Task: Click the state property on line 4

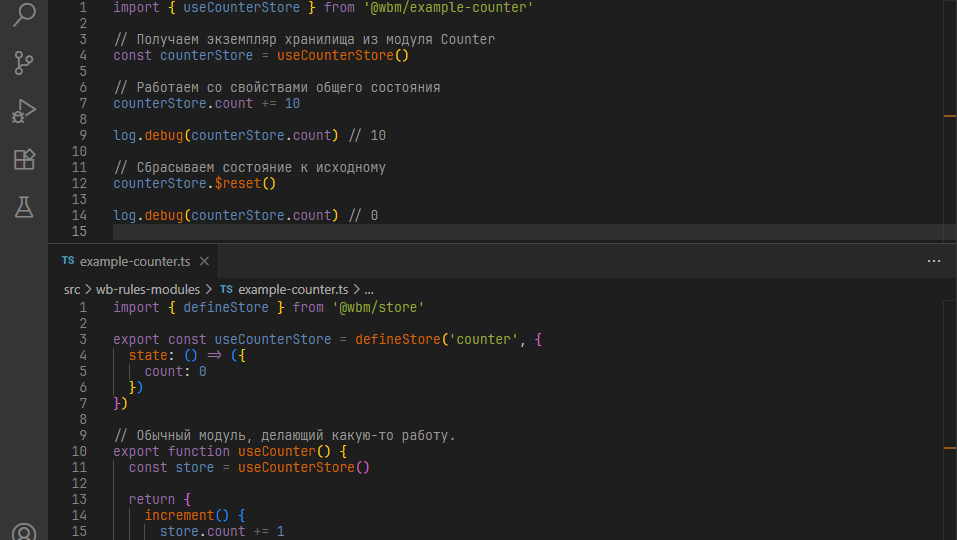Action: [x=148, y=356]
